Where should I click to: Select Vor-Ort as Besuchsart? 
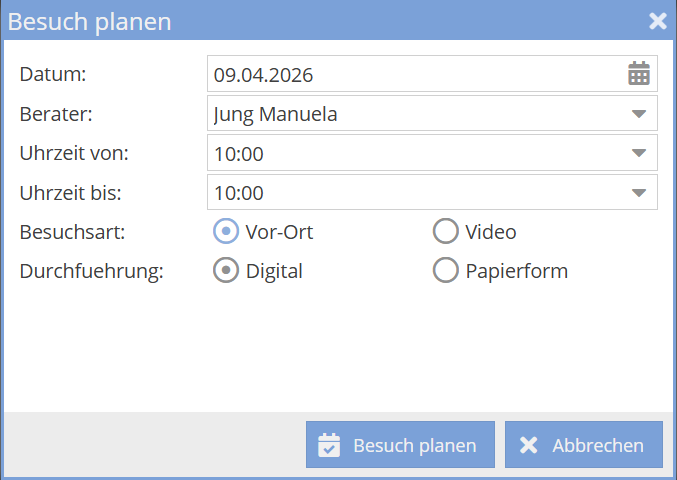(226, 232)
